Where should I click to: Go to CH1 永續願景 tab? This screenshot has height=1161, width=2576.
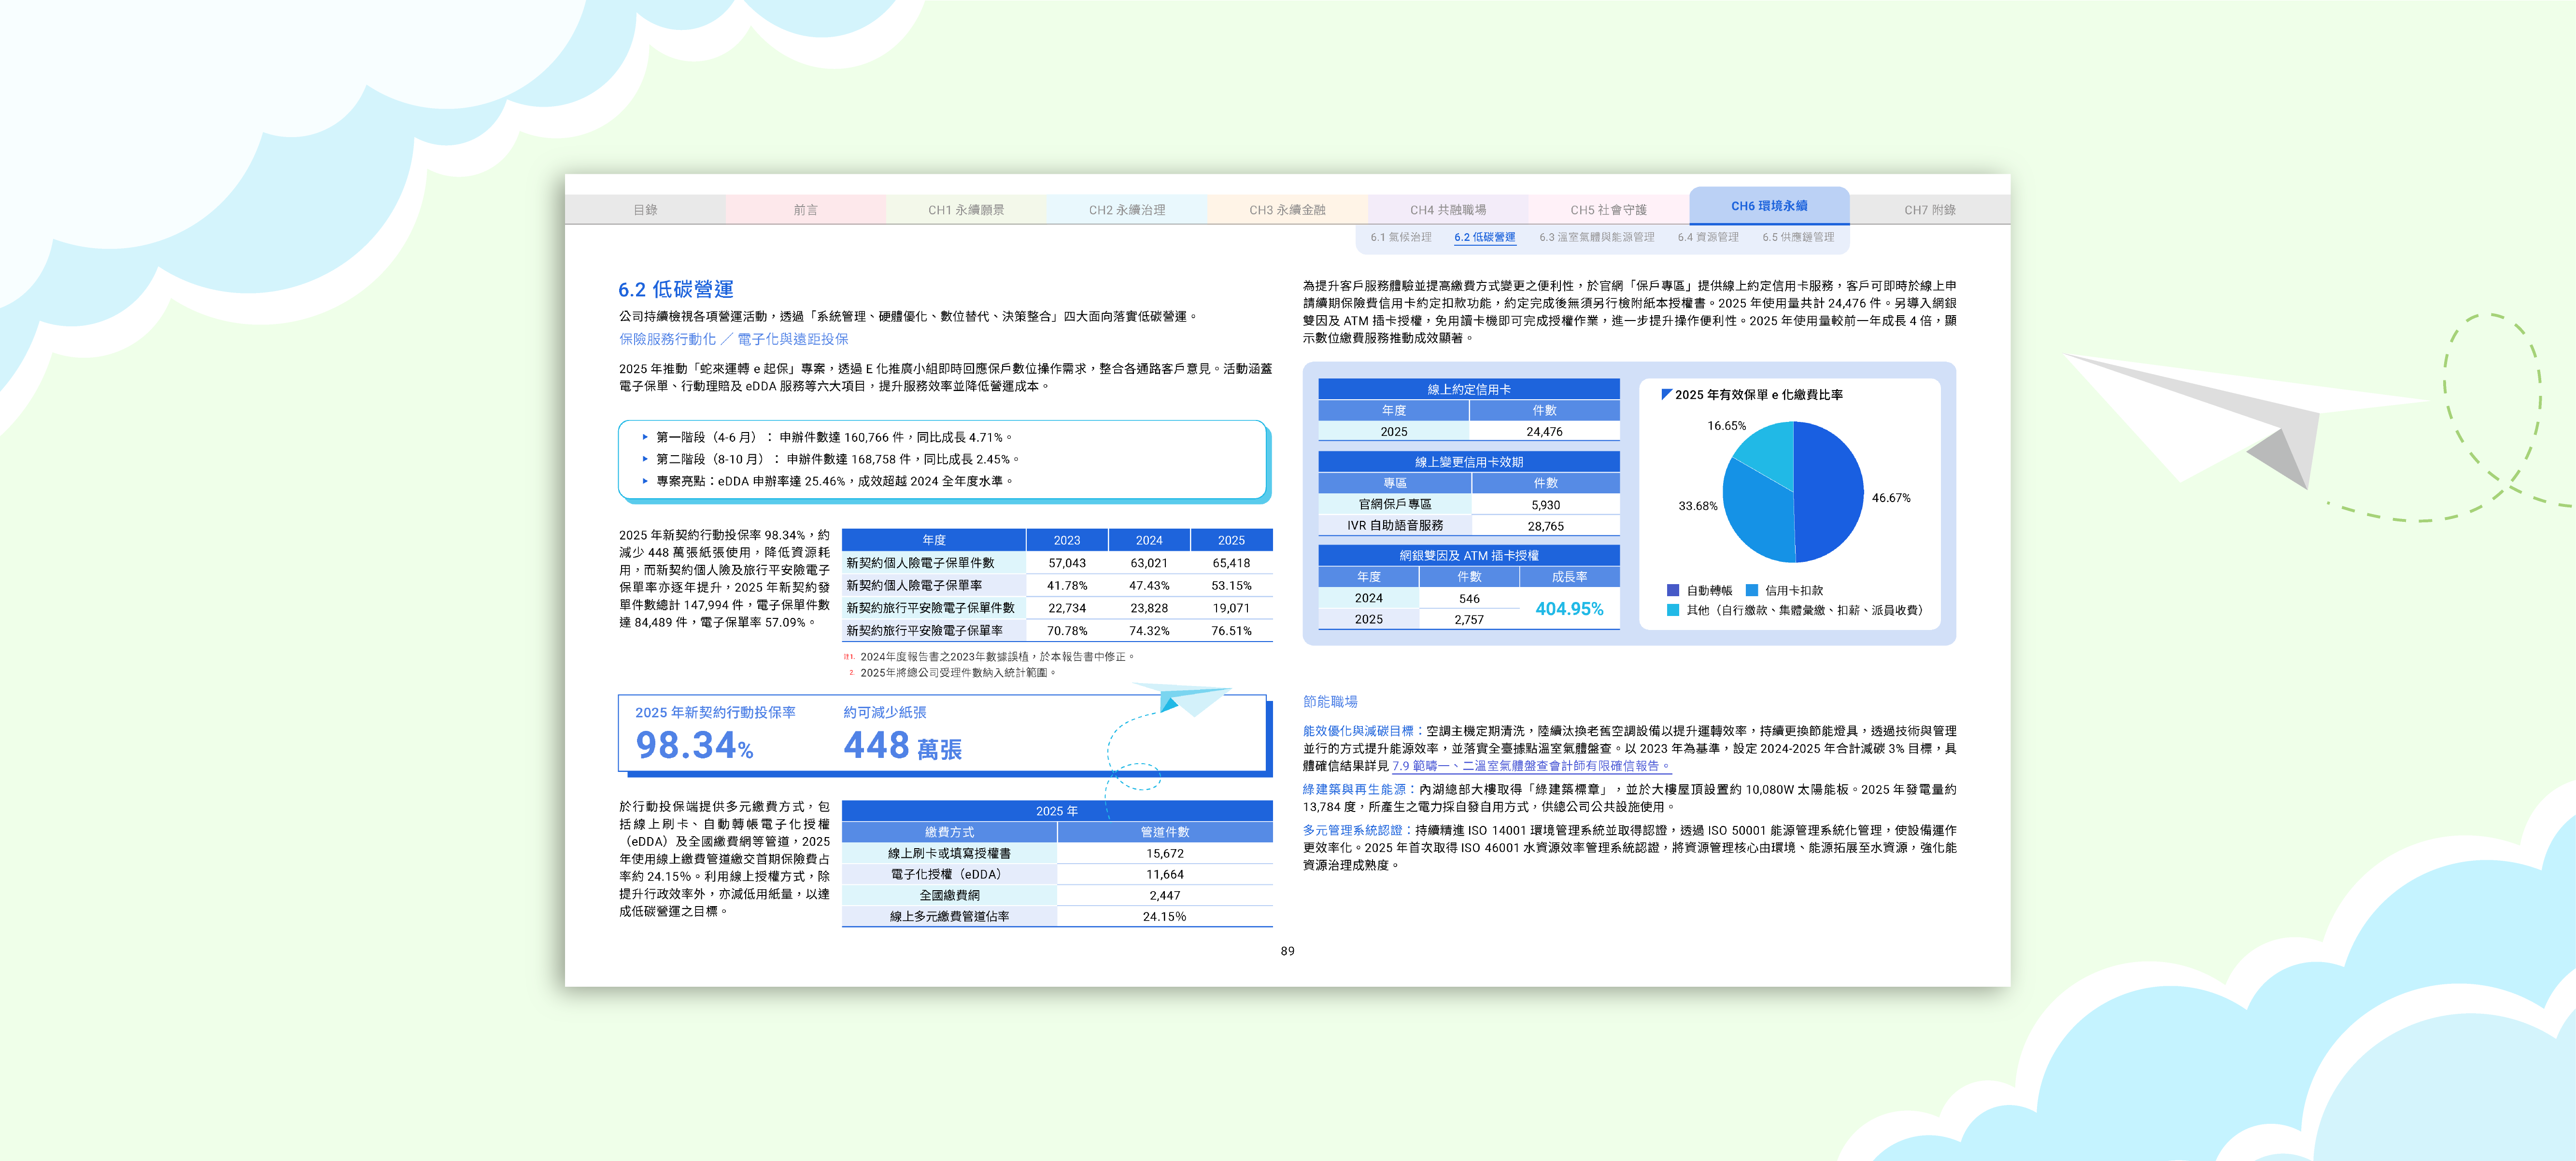click(966, 210)
